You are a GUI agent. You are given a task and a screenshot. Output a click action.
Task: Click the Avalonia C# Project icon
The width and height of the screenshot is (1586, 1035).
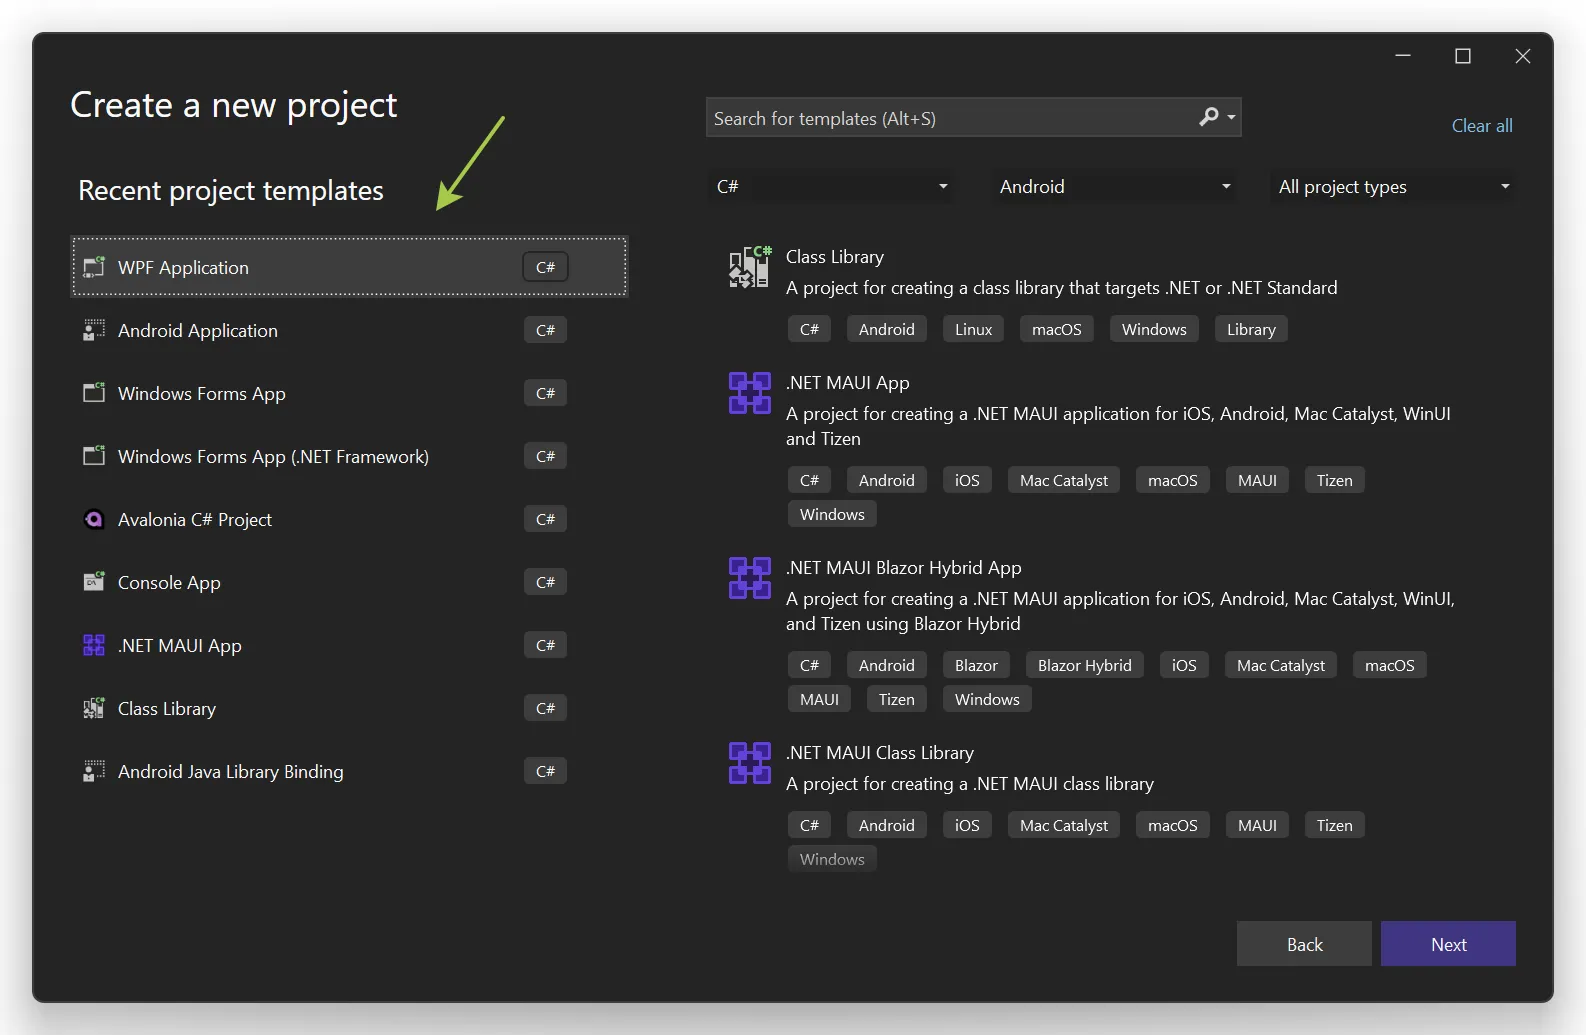[x=94, y=519]
